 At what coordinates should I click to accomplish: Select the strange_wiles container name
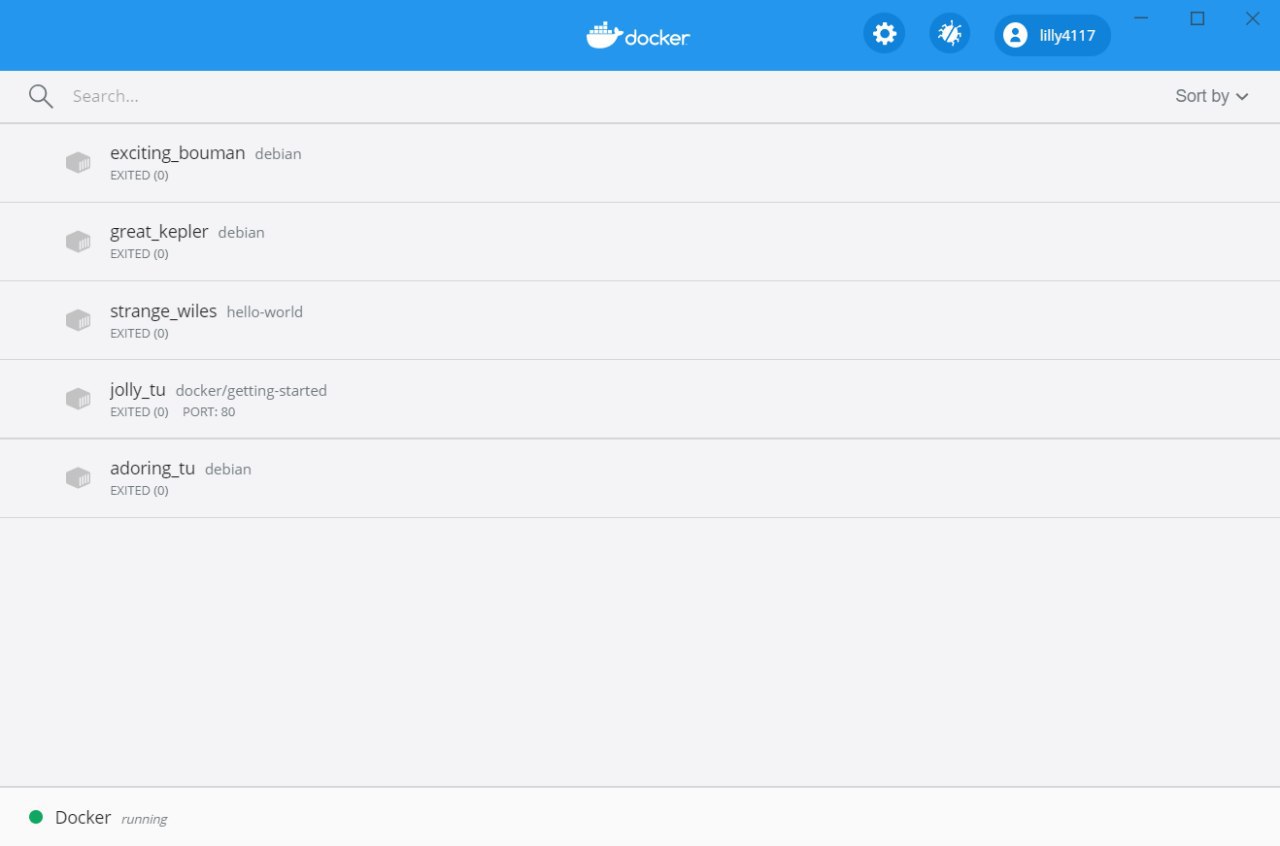coord(163,311)
